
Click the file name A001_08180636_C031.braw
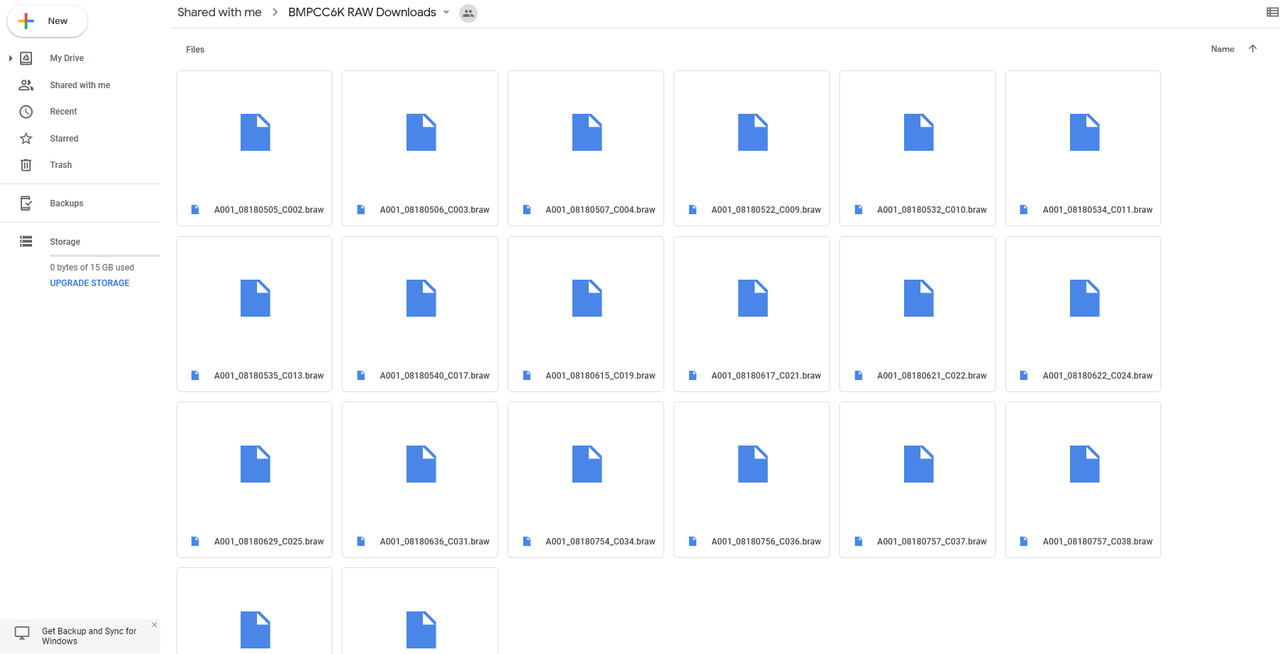(435, 542)
